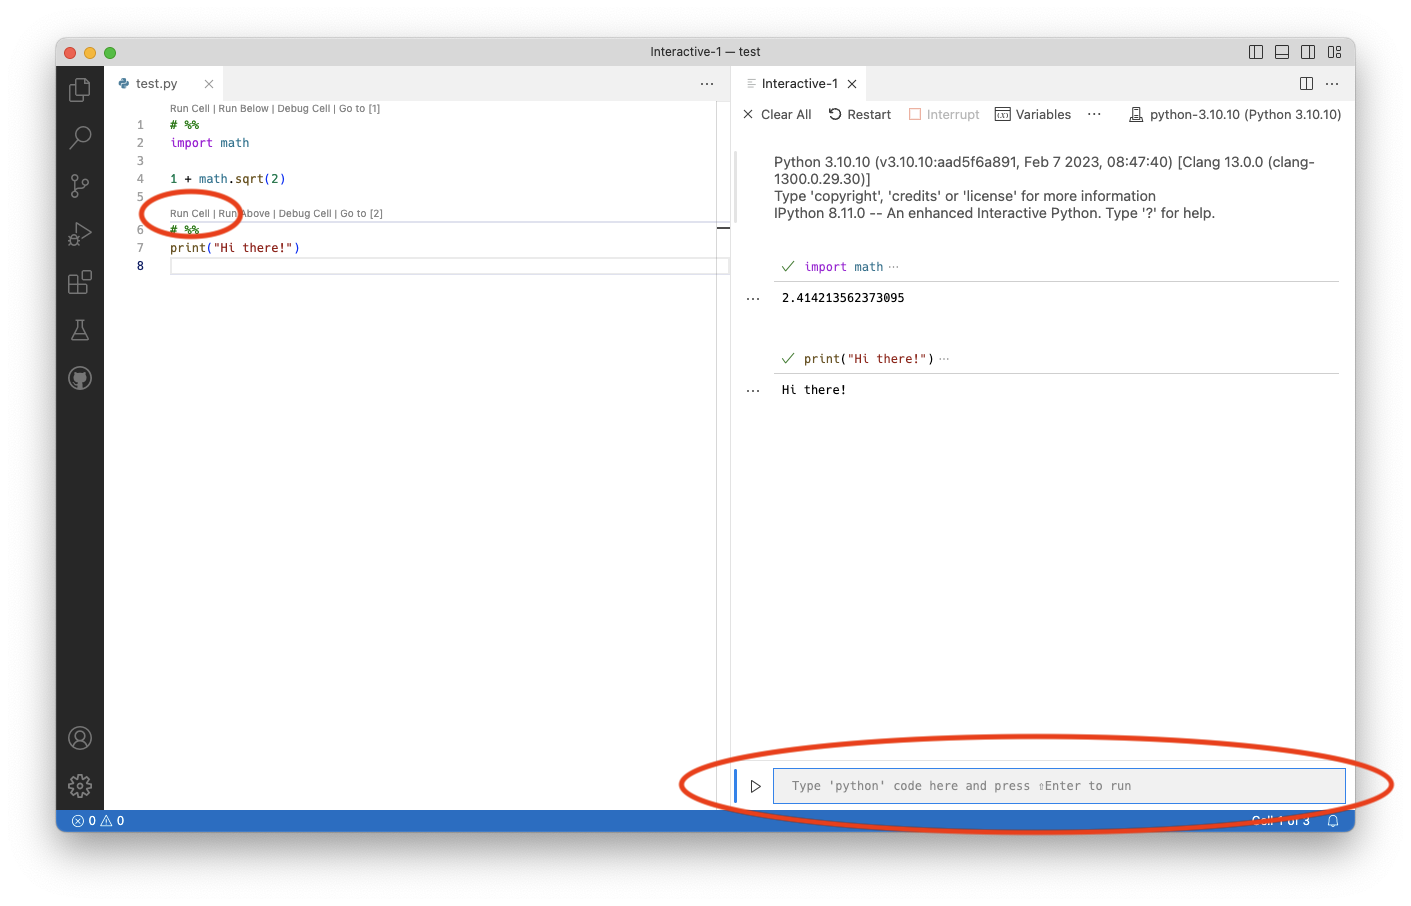Switch to the test.py editor tab

click(156, 84)
